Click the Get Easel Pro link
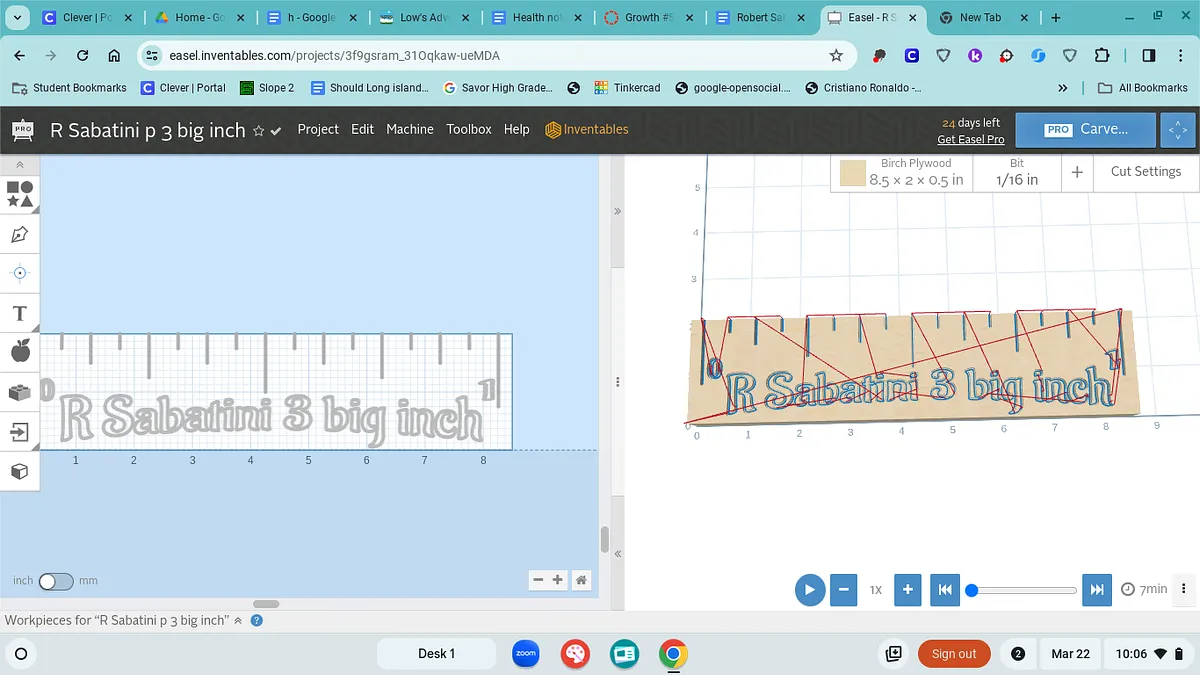The width and height of the screenshot is (1200, 675). click(x=970, y=139)
